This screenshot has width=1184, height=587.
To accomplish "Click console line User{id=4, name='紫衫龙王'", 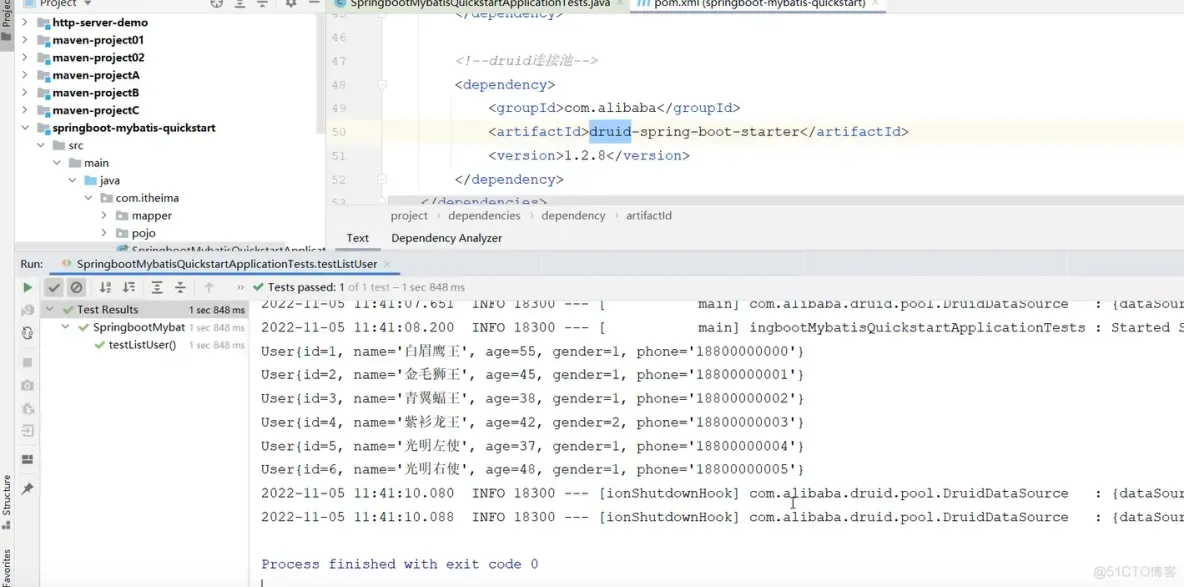I will (x=532, y=422).
